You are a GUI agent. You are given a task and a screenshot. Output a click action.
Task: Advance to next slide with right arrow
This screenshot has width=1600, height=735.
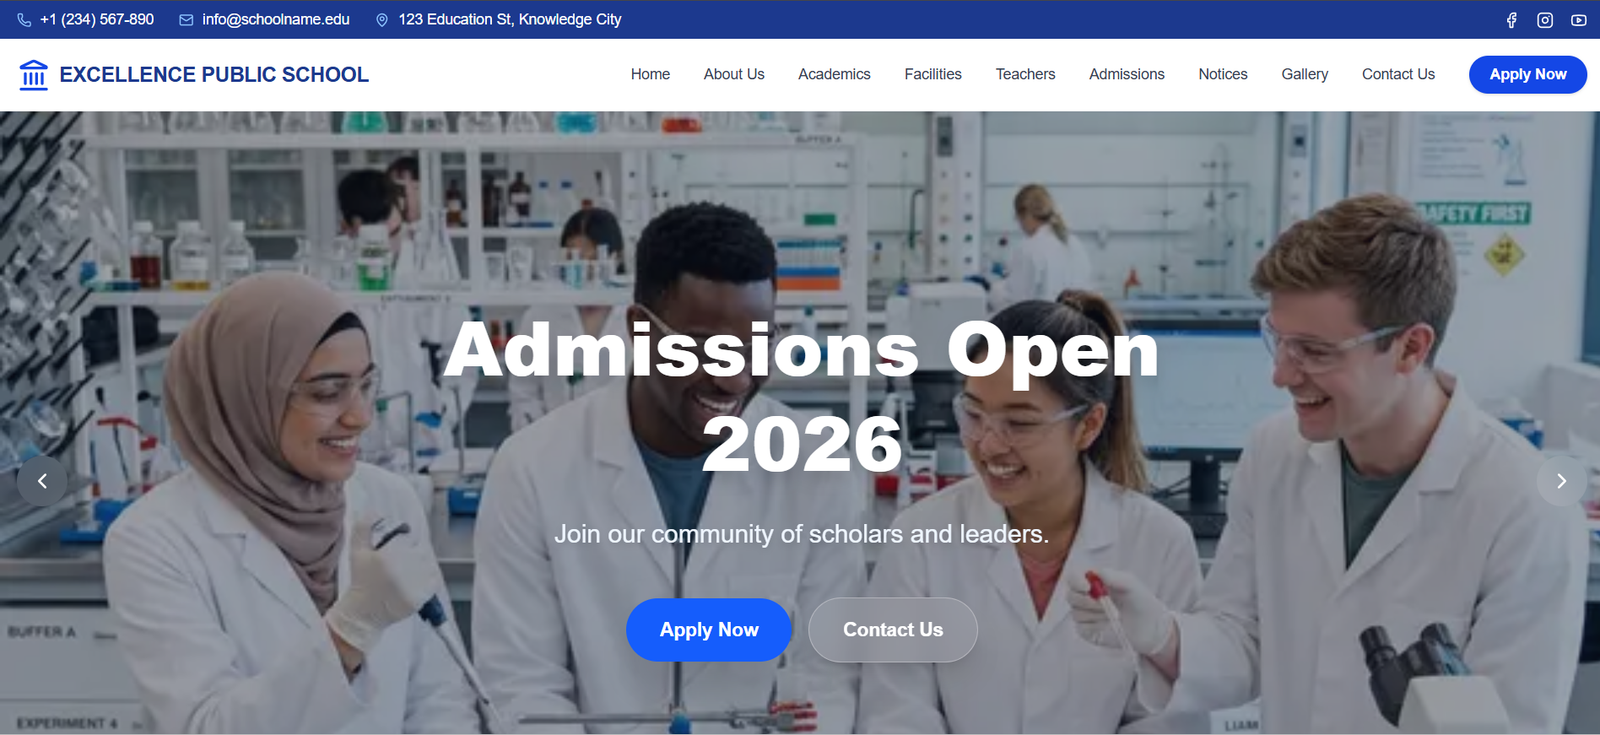pos(1561,481)
